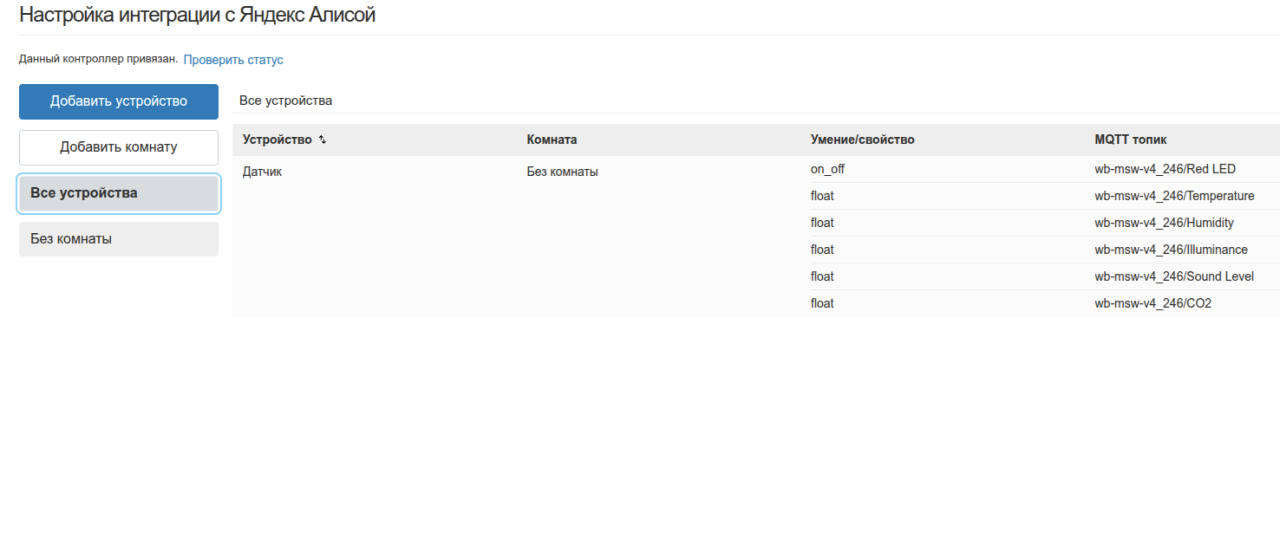Open the Проверить статус link
The height and width of the screenshot is (539, 1280).
coord(233,60)
